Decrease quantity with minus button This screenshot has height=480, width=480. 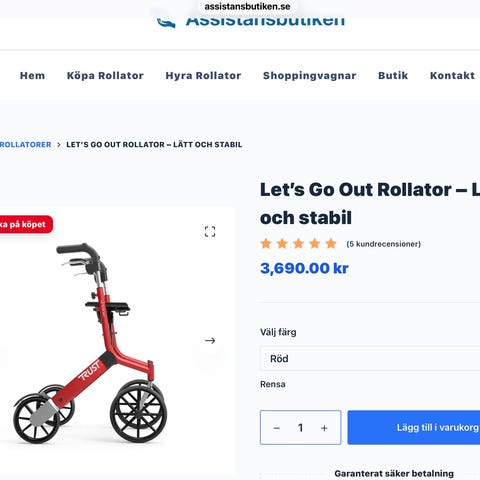click(x=277, y=428)
